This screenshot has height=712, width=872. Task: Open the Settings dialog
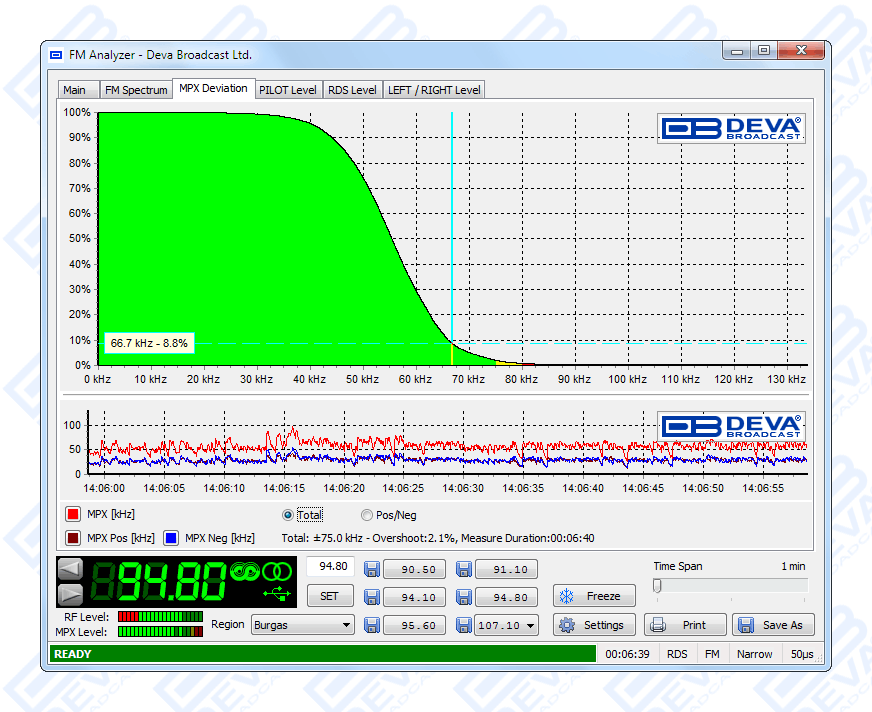594,625
